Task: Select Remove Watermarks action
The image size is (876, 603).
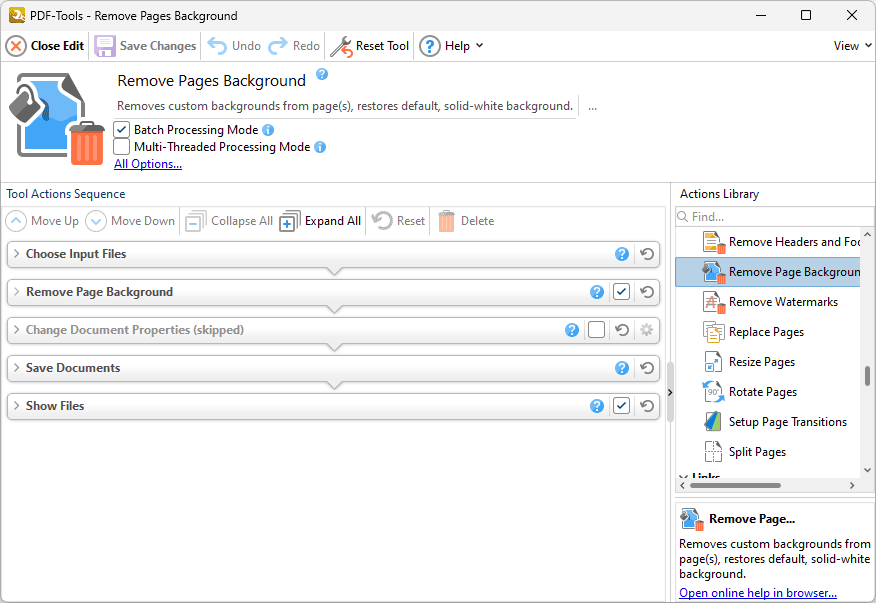Action: (768, 302)
